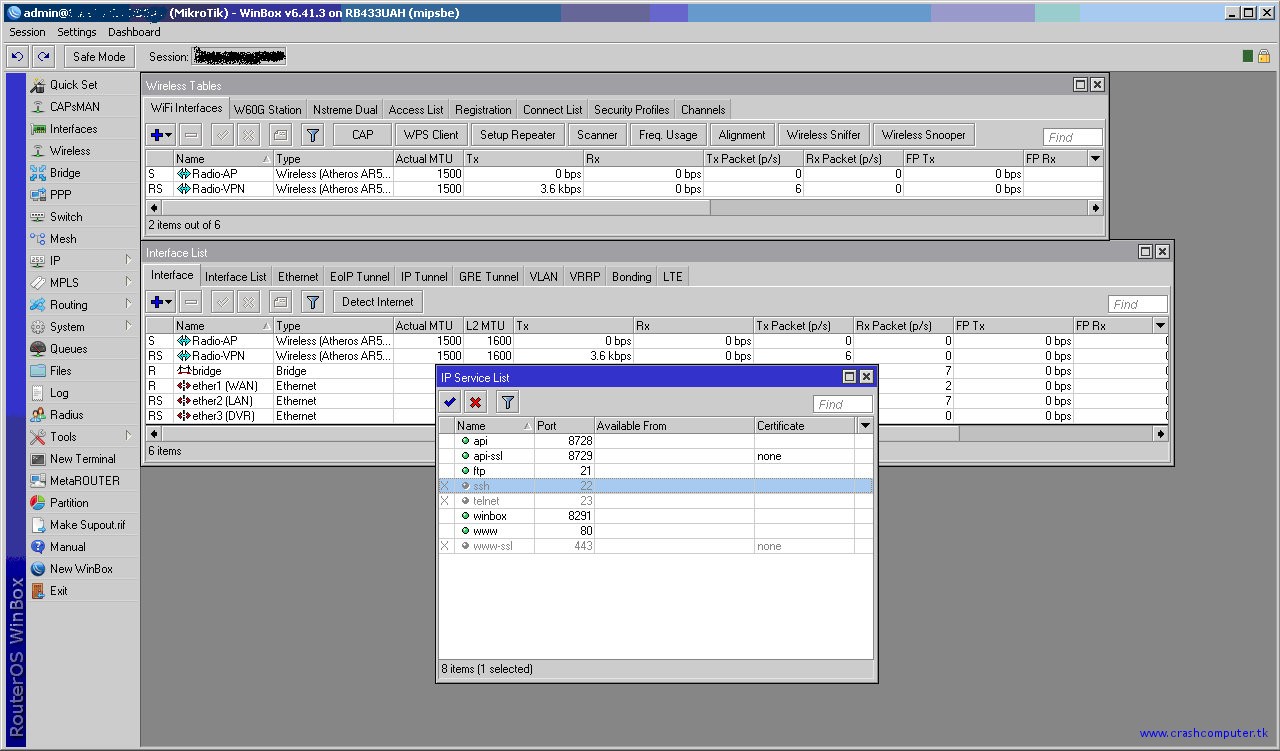This screenshot has height=751, width=1280.
Task: Click the horizontal scrollbar in Interface List window
Action: pyautogui.click(x=658, y=434)
